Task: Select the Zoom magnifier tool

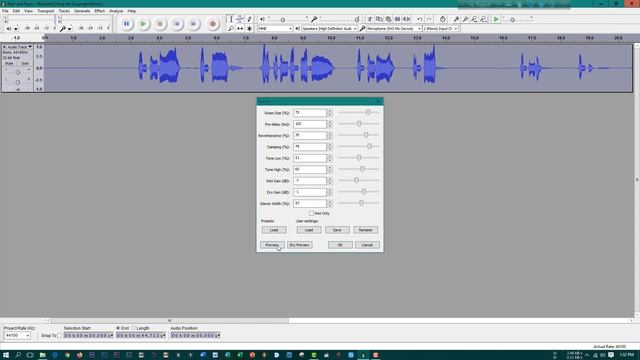Action: 231,29
